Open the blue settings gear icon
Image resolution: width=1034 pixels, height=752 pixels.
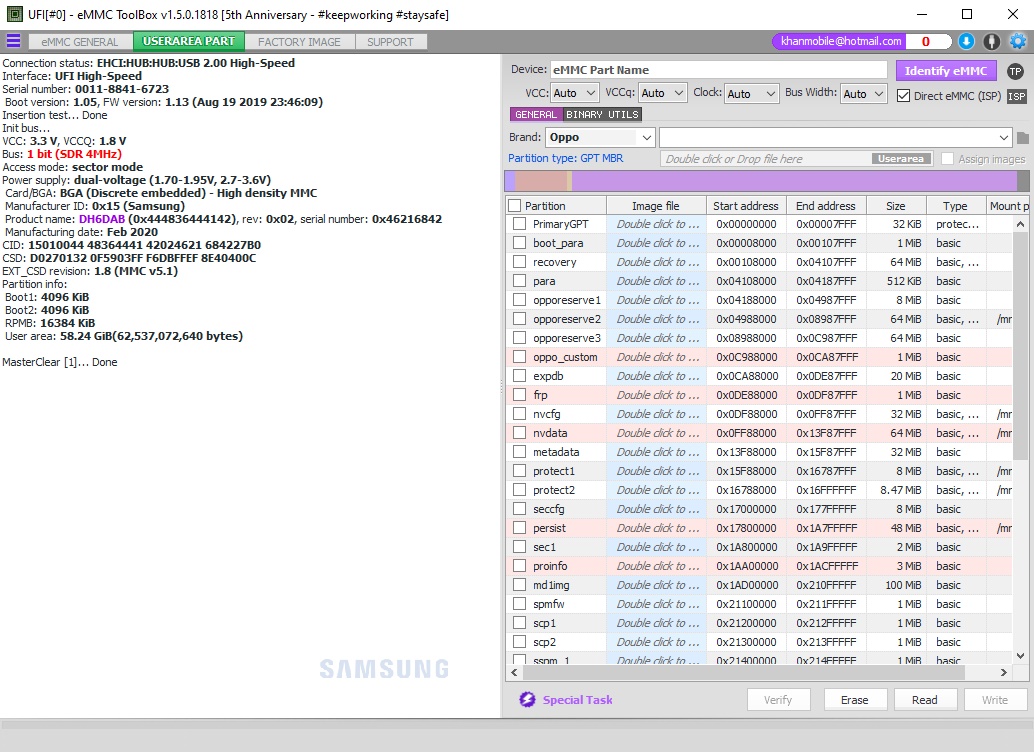pyautogui.click(x=1018, y=42)
